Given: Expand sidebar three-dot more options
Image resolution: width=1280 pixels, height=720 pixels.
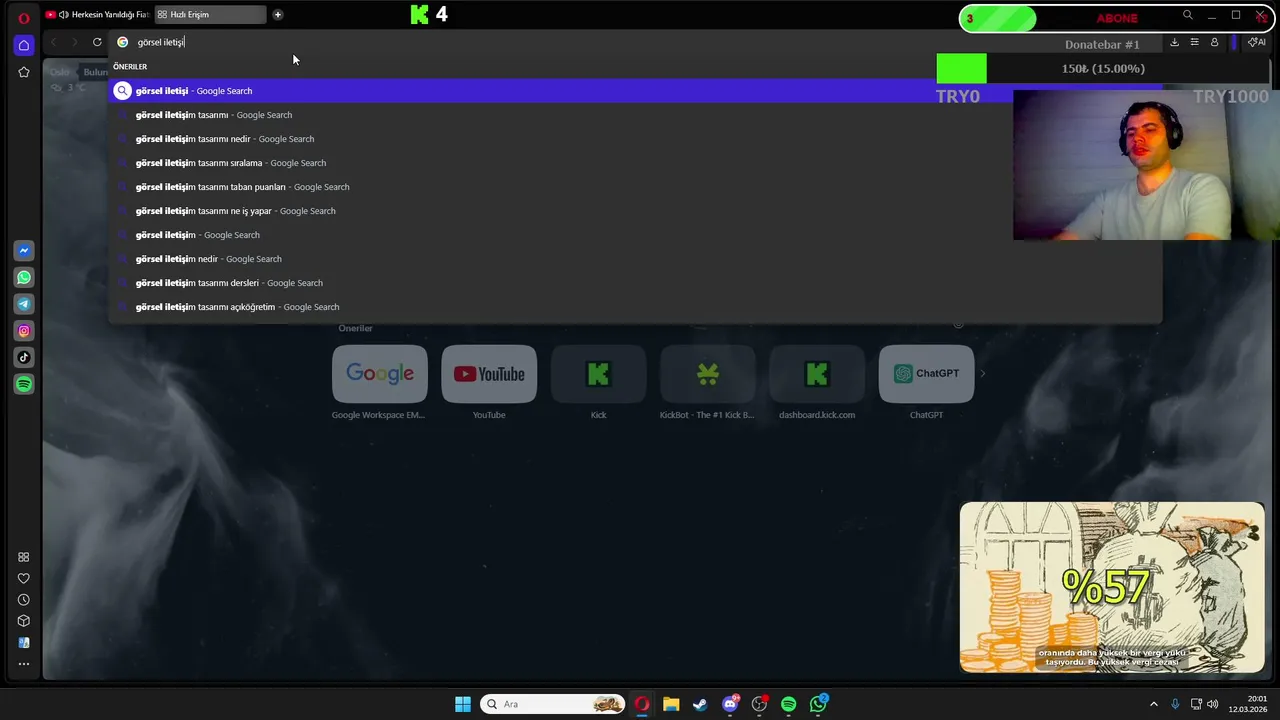Looking at the screenshot, I should coord(24,664).
